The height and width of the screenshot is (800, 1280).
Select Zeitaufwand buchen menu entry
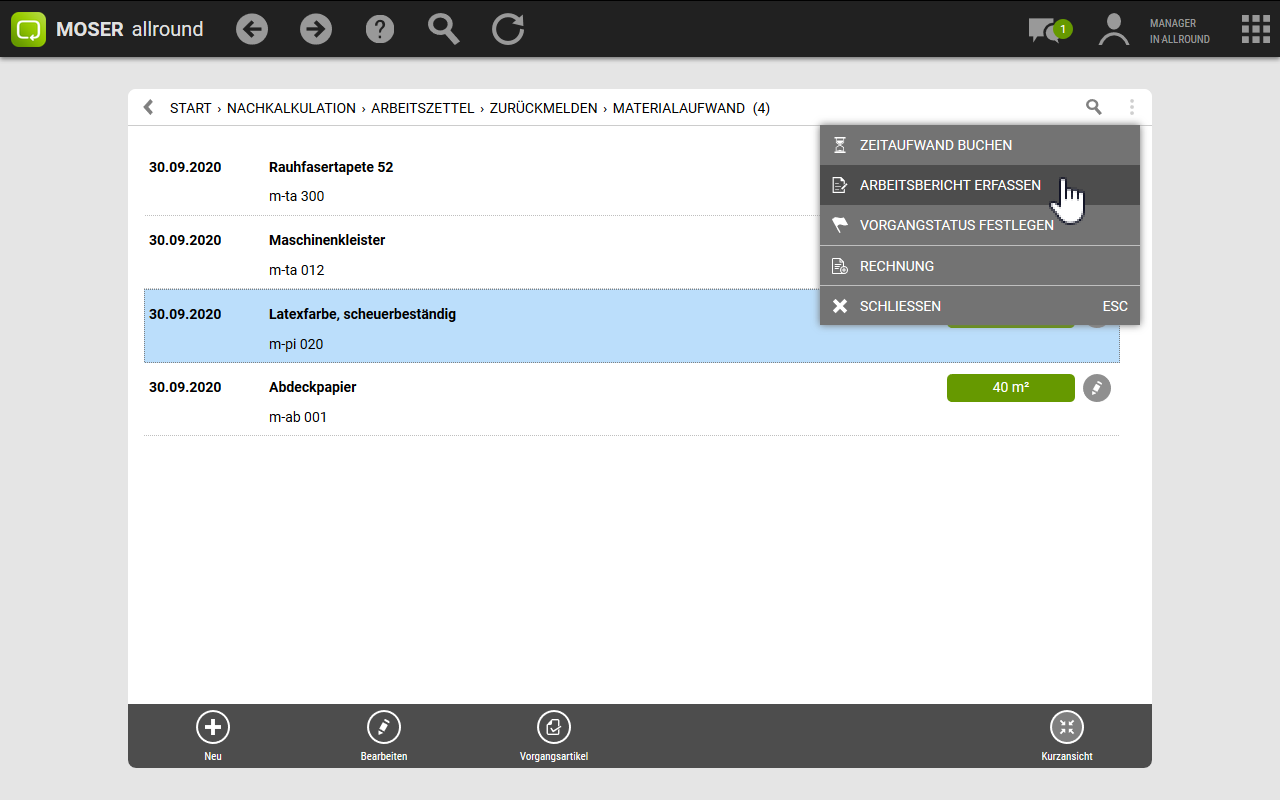coord(935,145)
